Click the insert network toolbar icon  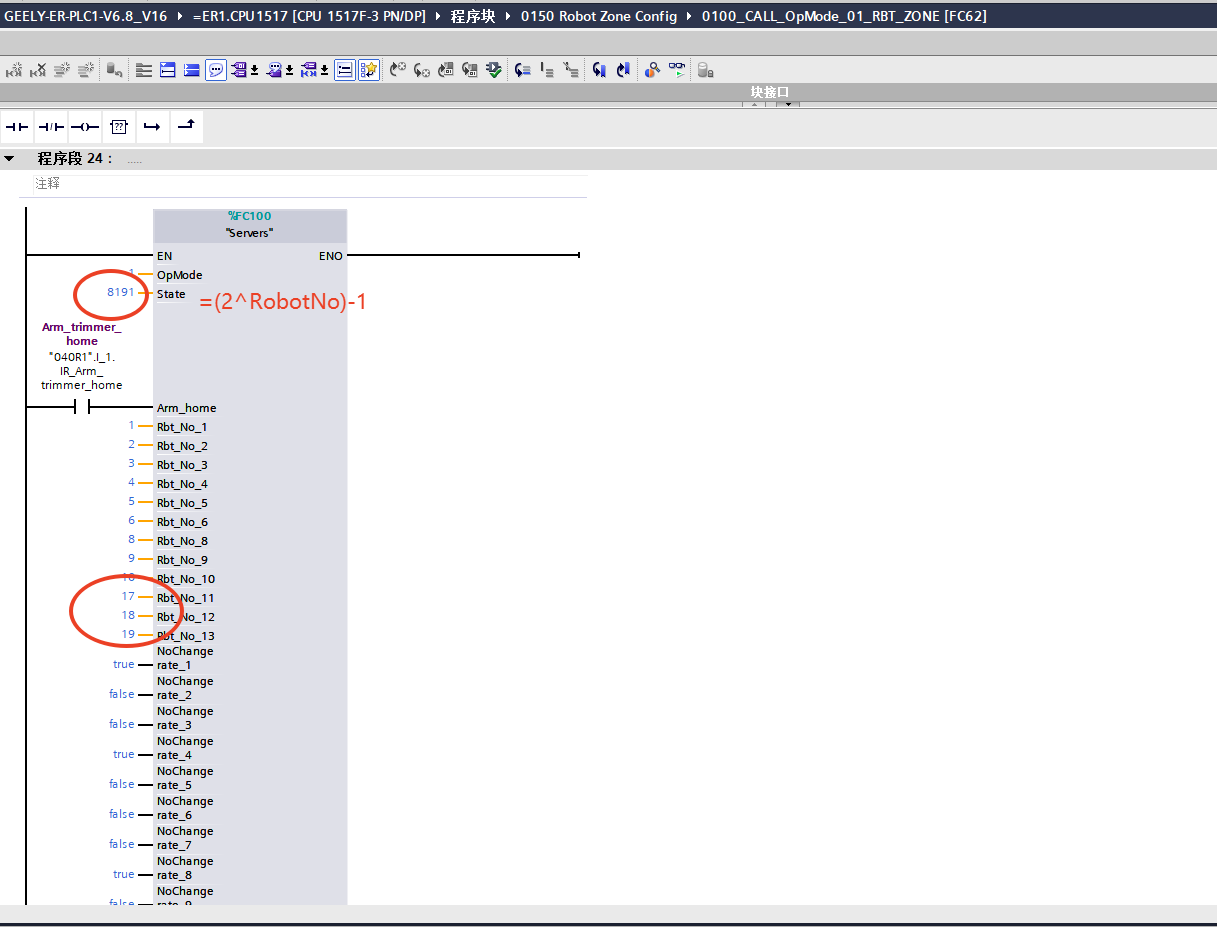click(x=14, y=70)
